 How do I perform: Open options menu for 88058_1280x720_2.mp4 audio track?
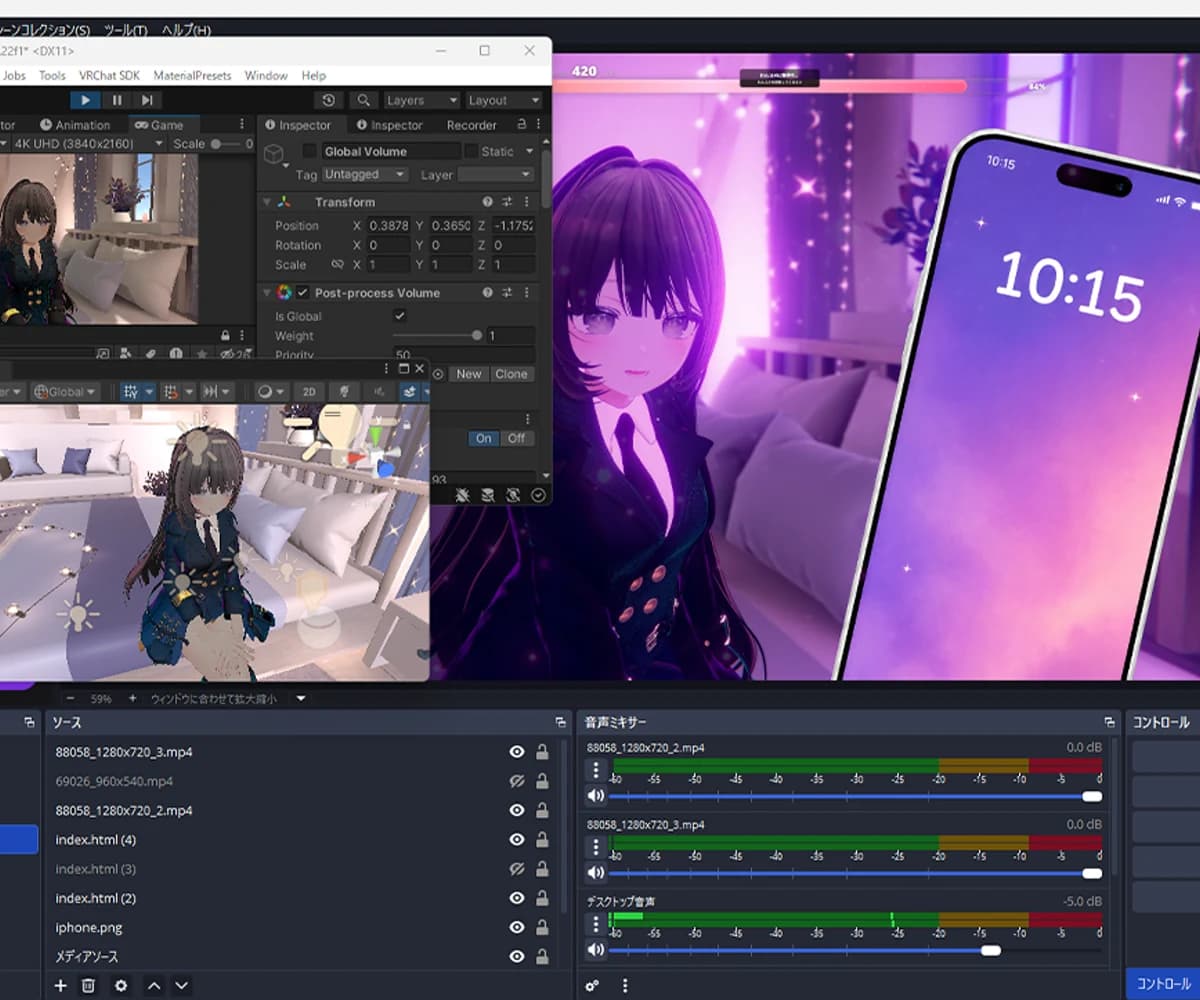pyautogui.click(x=596, y=770)
